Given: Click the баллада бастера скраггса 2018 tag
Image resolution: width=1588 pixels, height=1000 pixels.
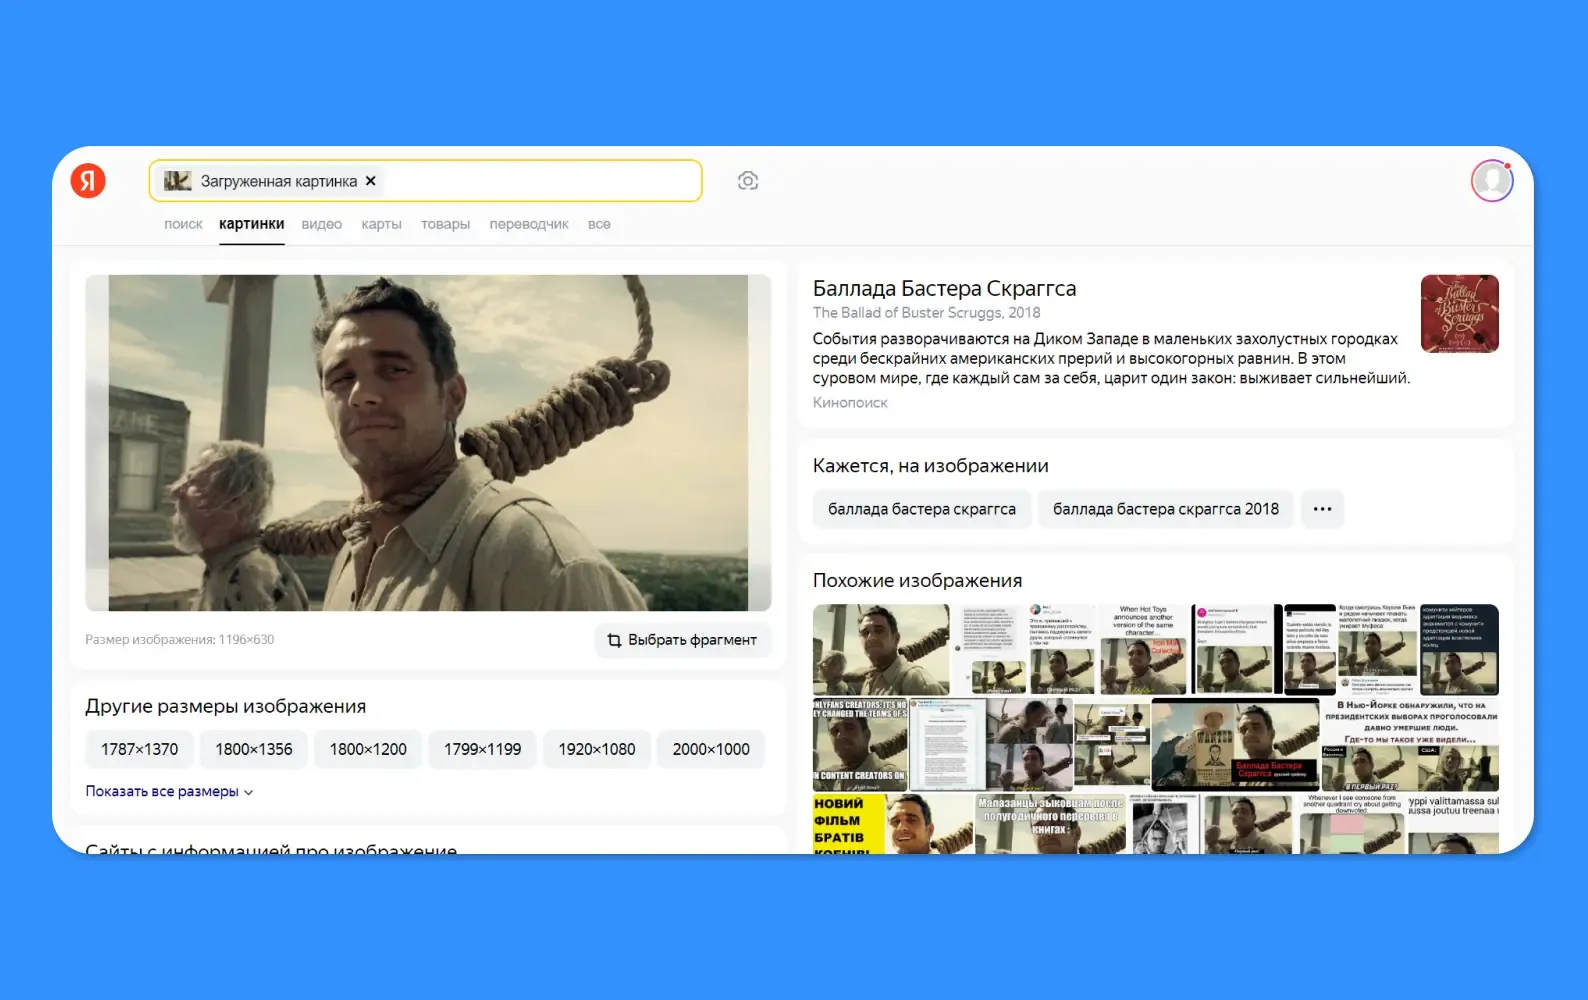Looking at the screenshot, I should coord(1166,509).
